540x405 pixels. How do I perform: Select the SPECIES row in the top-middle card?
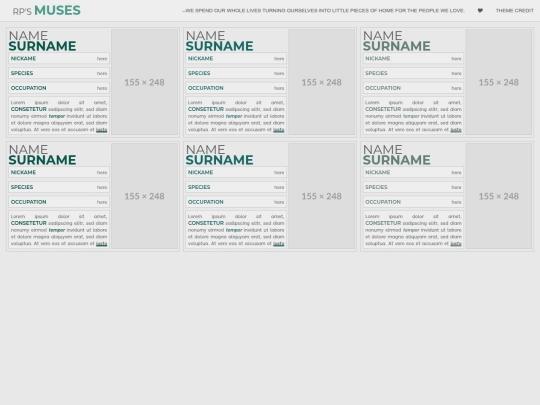(236, 73)
